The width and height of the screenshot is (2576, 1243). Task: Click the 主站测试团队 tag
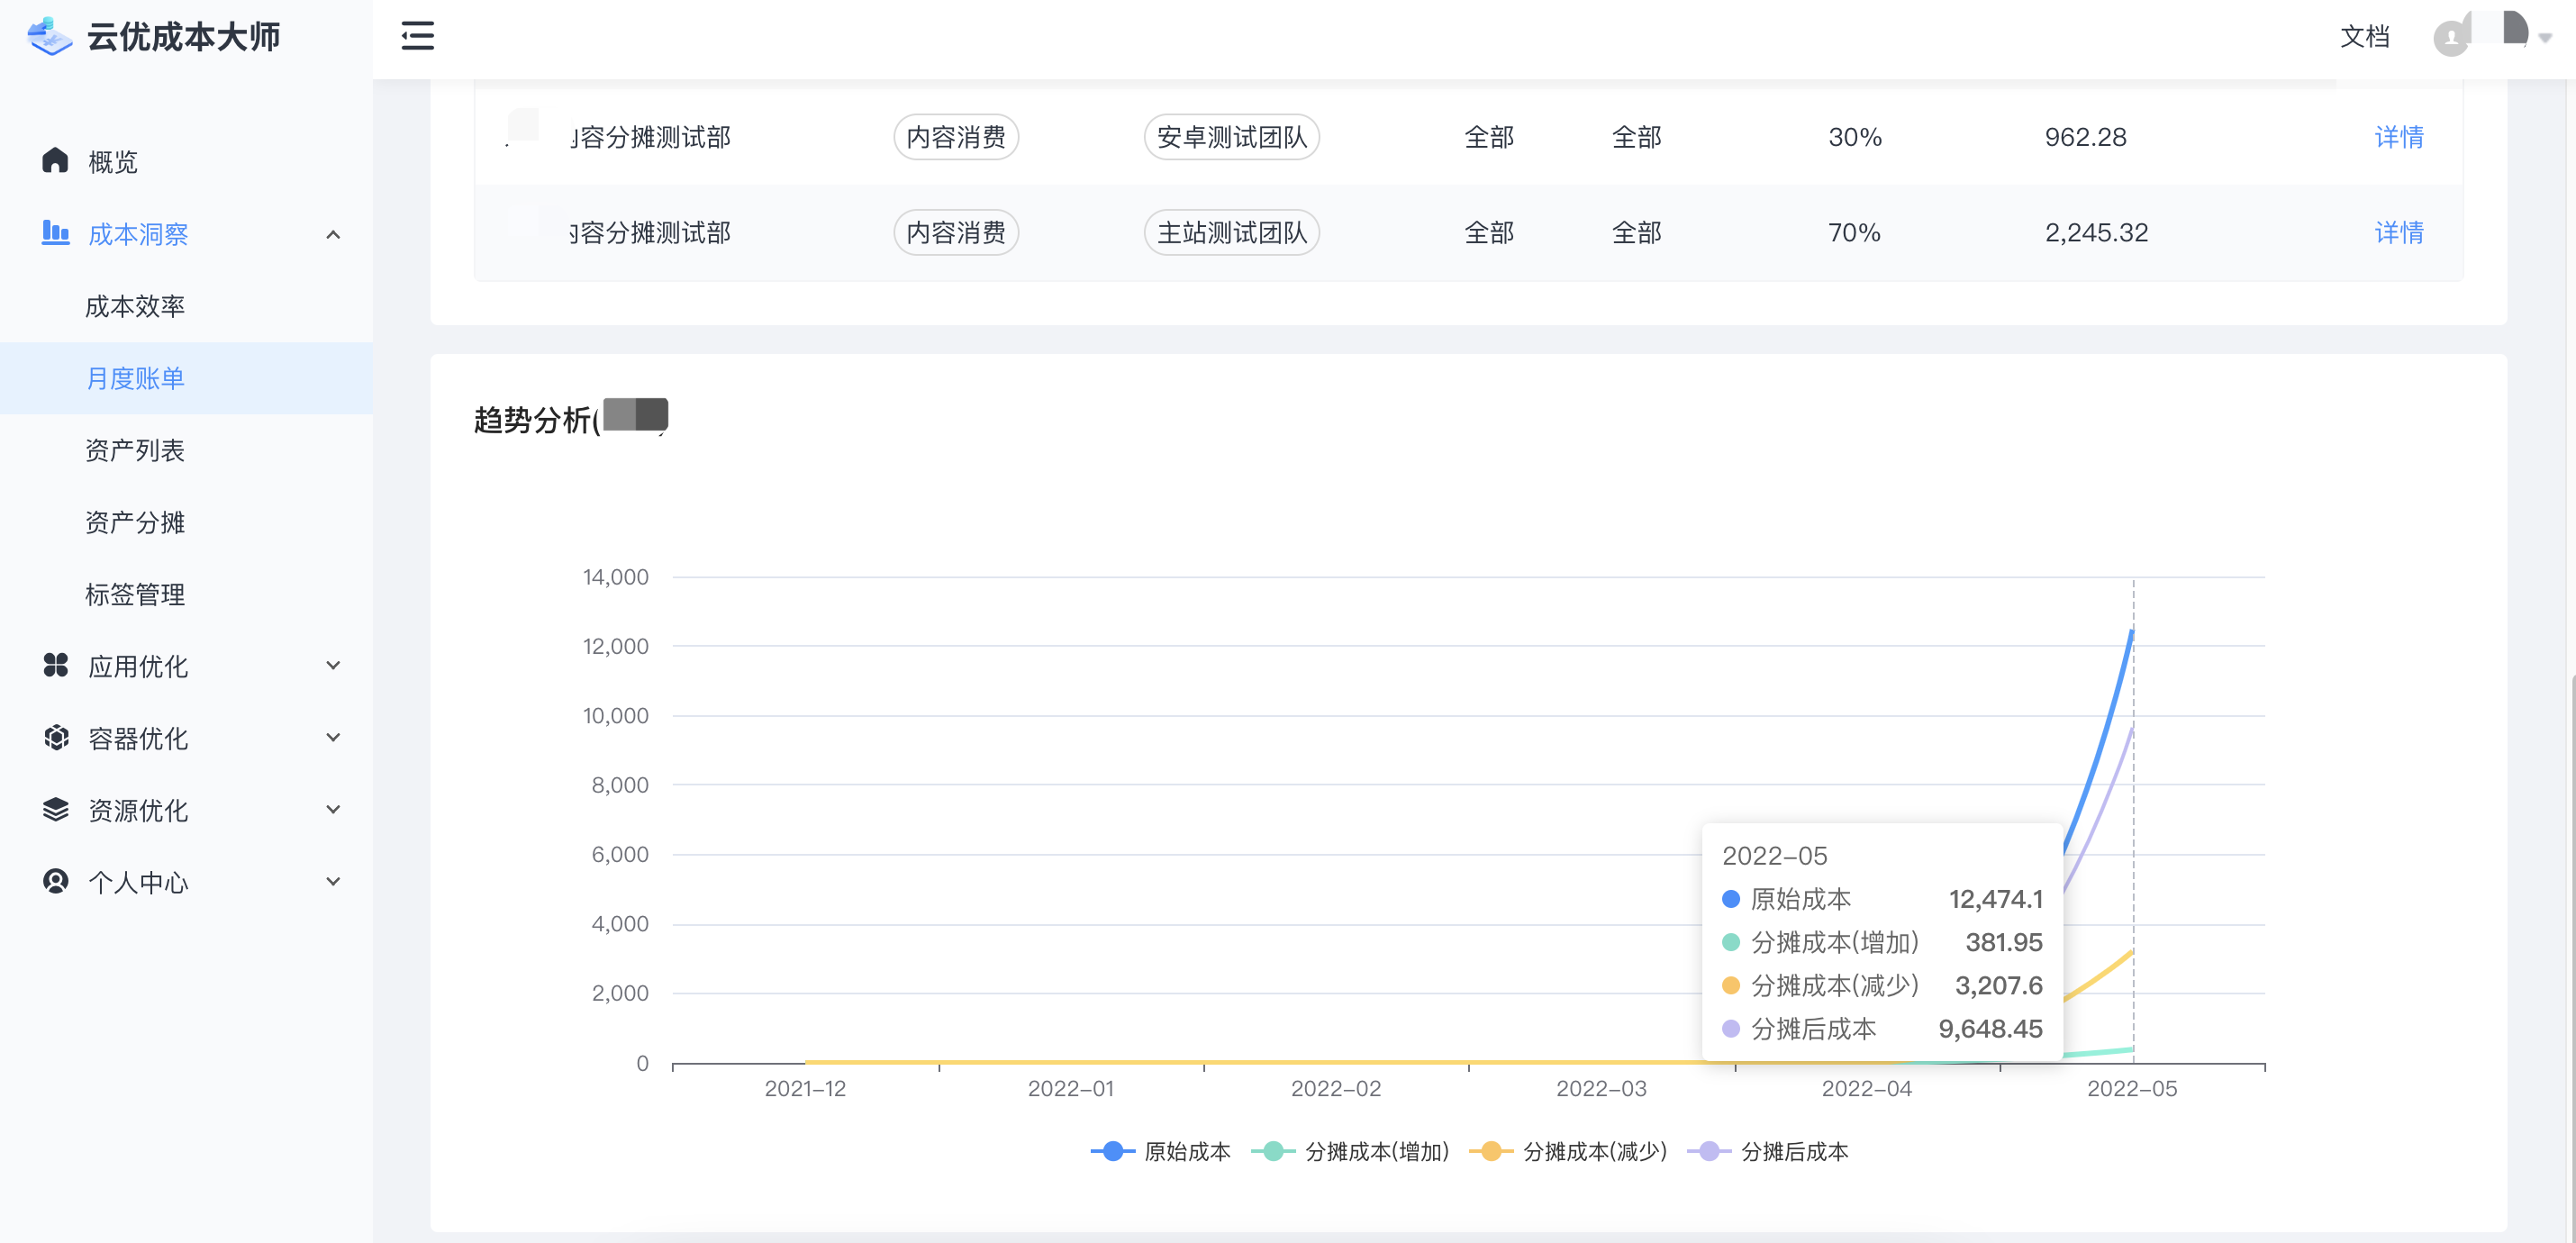[x=1231, y=233]
